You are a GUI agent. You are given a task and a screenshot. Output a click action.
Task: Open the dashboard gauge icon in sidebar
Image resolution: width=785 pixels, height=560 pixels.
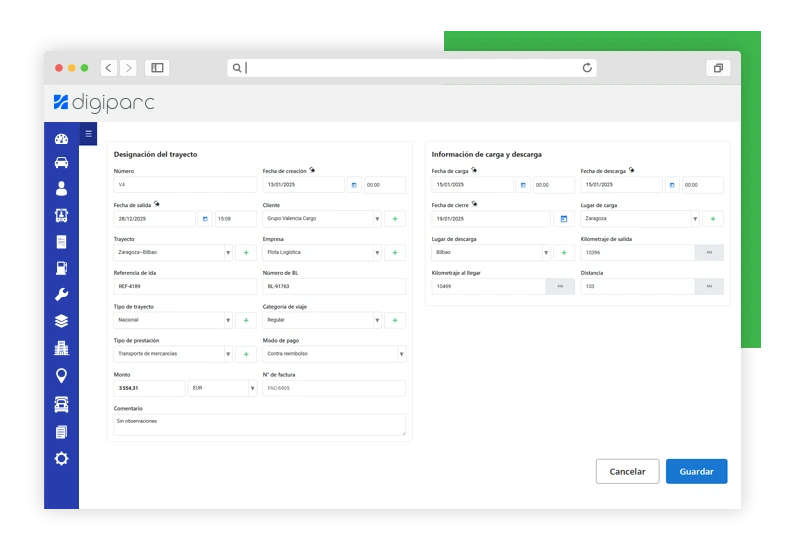coord(61,139)
